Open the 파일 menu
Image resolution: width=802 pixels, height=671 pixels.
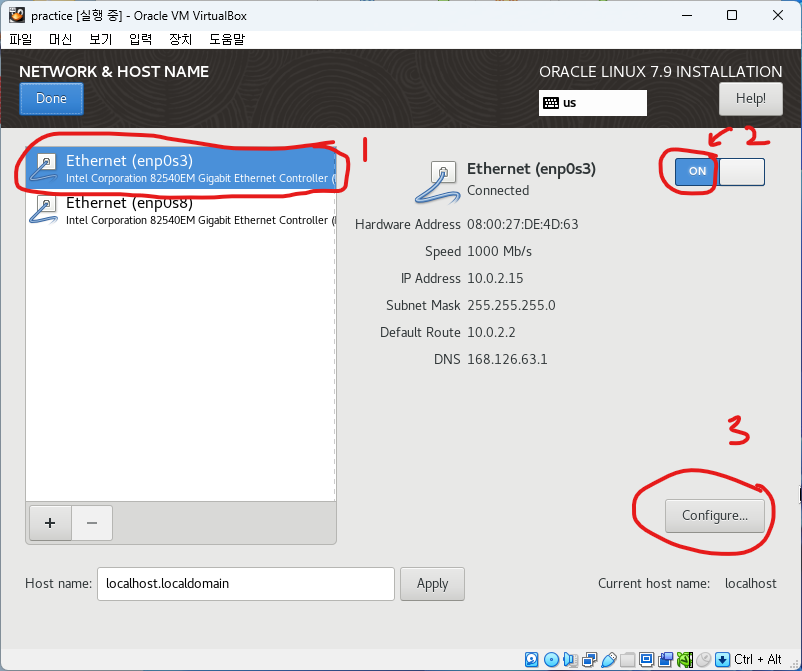(20, 39)
